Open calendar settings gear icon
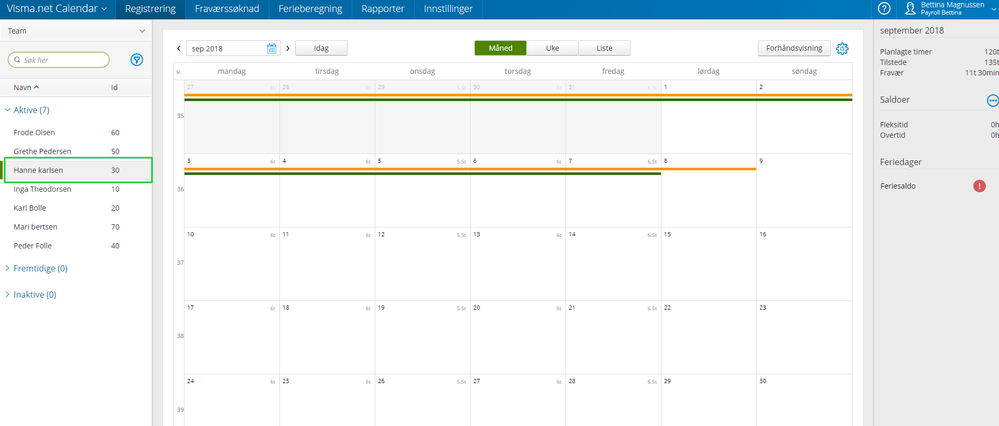 point(842,48)
